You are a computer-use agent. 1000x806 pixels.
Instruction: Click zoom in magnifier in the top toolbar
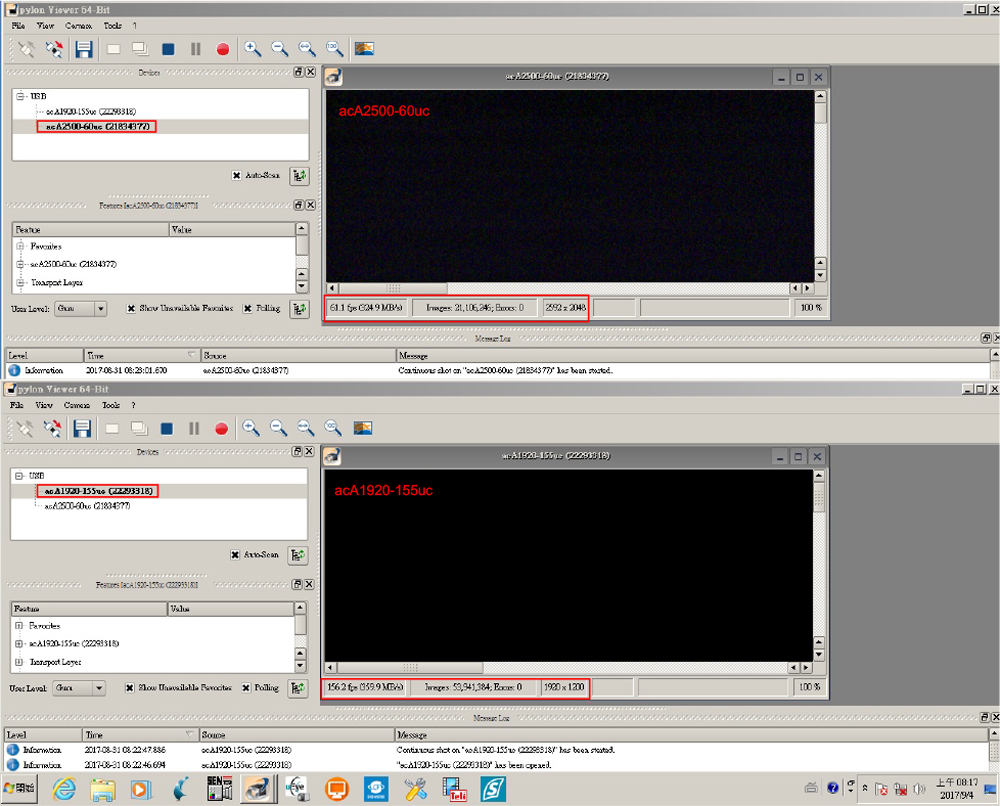click(252, 49)
